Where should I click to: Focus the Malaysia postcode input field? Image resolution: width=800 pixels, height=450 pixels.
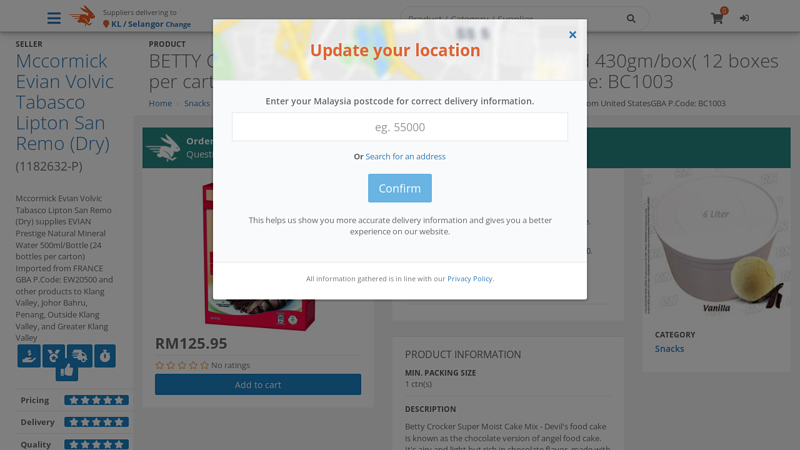(x=400, y=127)
